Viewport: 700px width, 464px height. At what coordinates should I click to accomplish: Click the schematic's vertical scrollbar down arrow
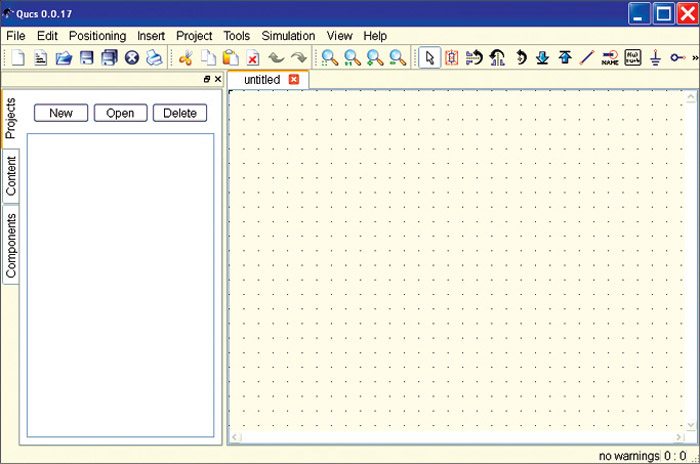click(x=690, y=424)
